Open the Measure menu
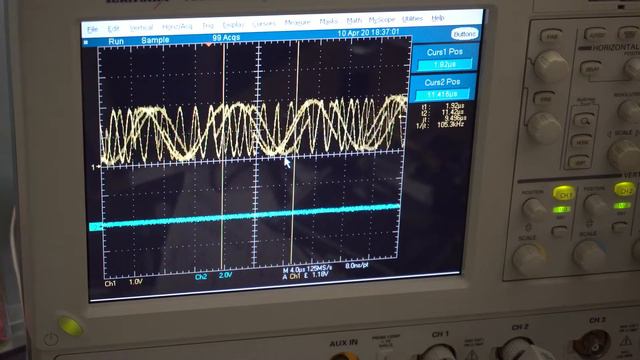The image size is (640, 360). 298,22
